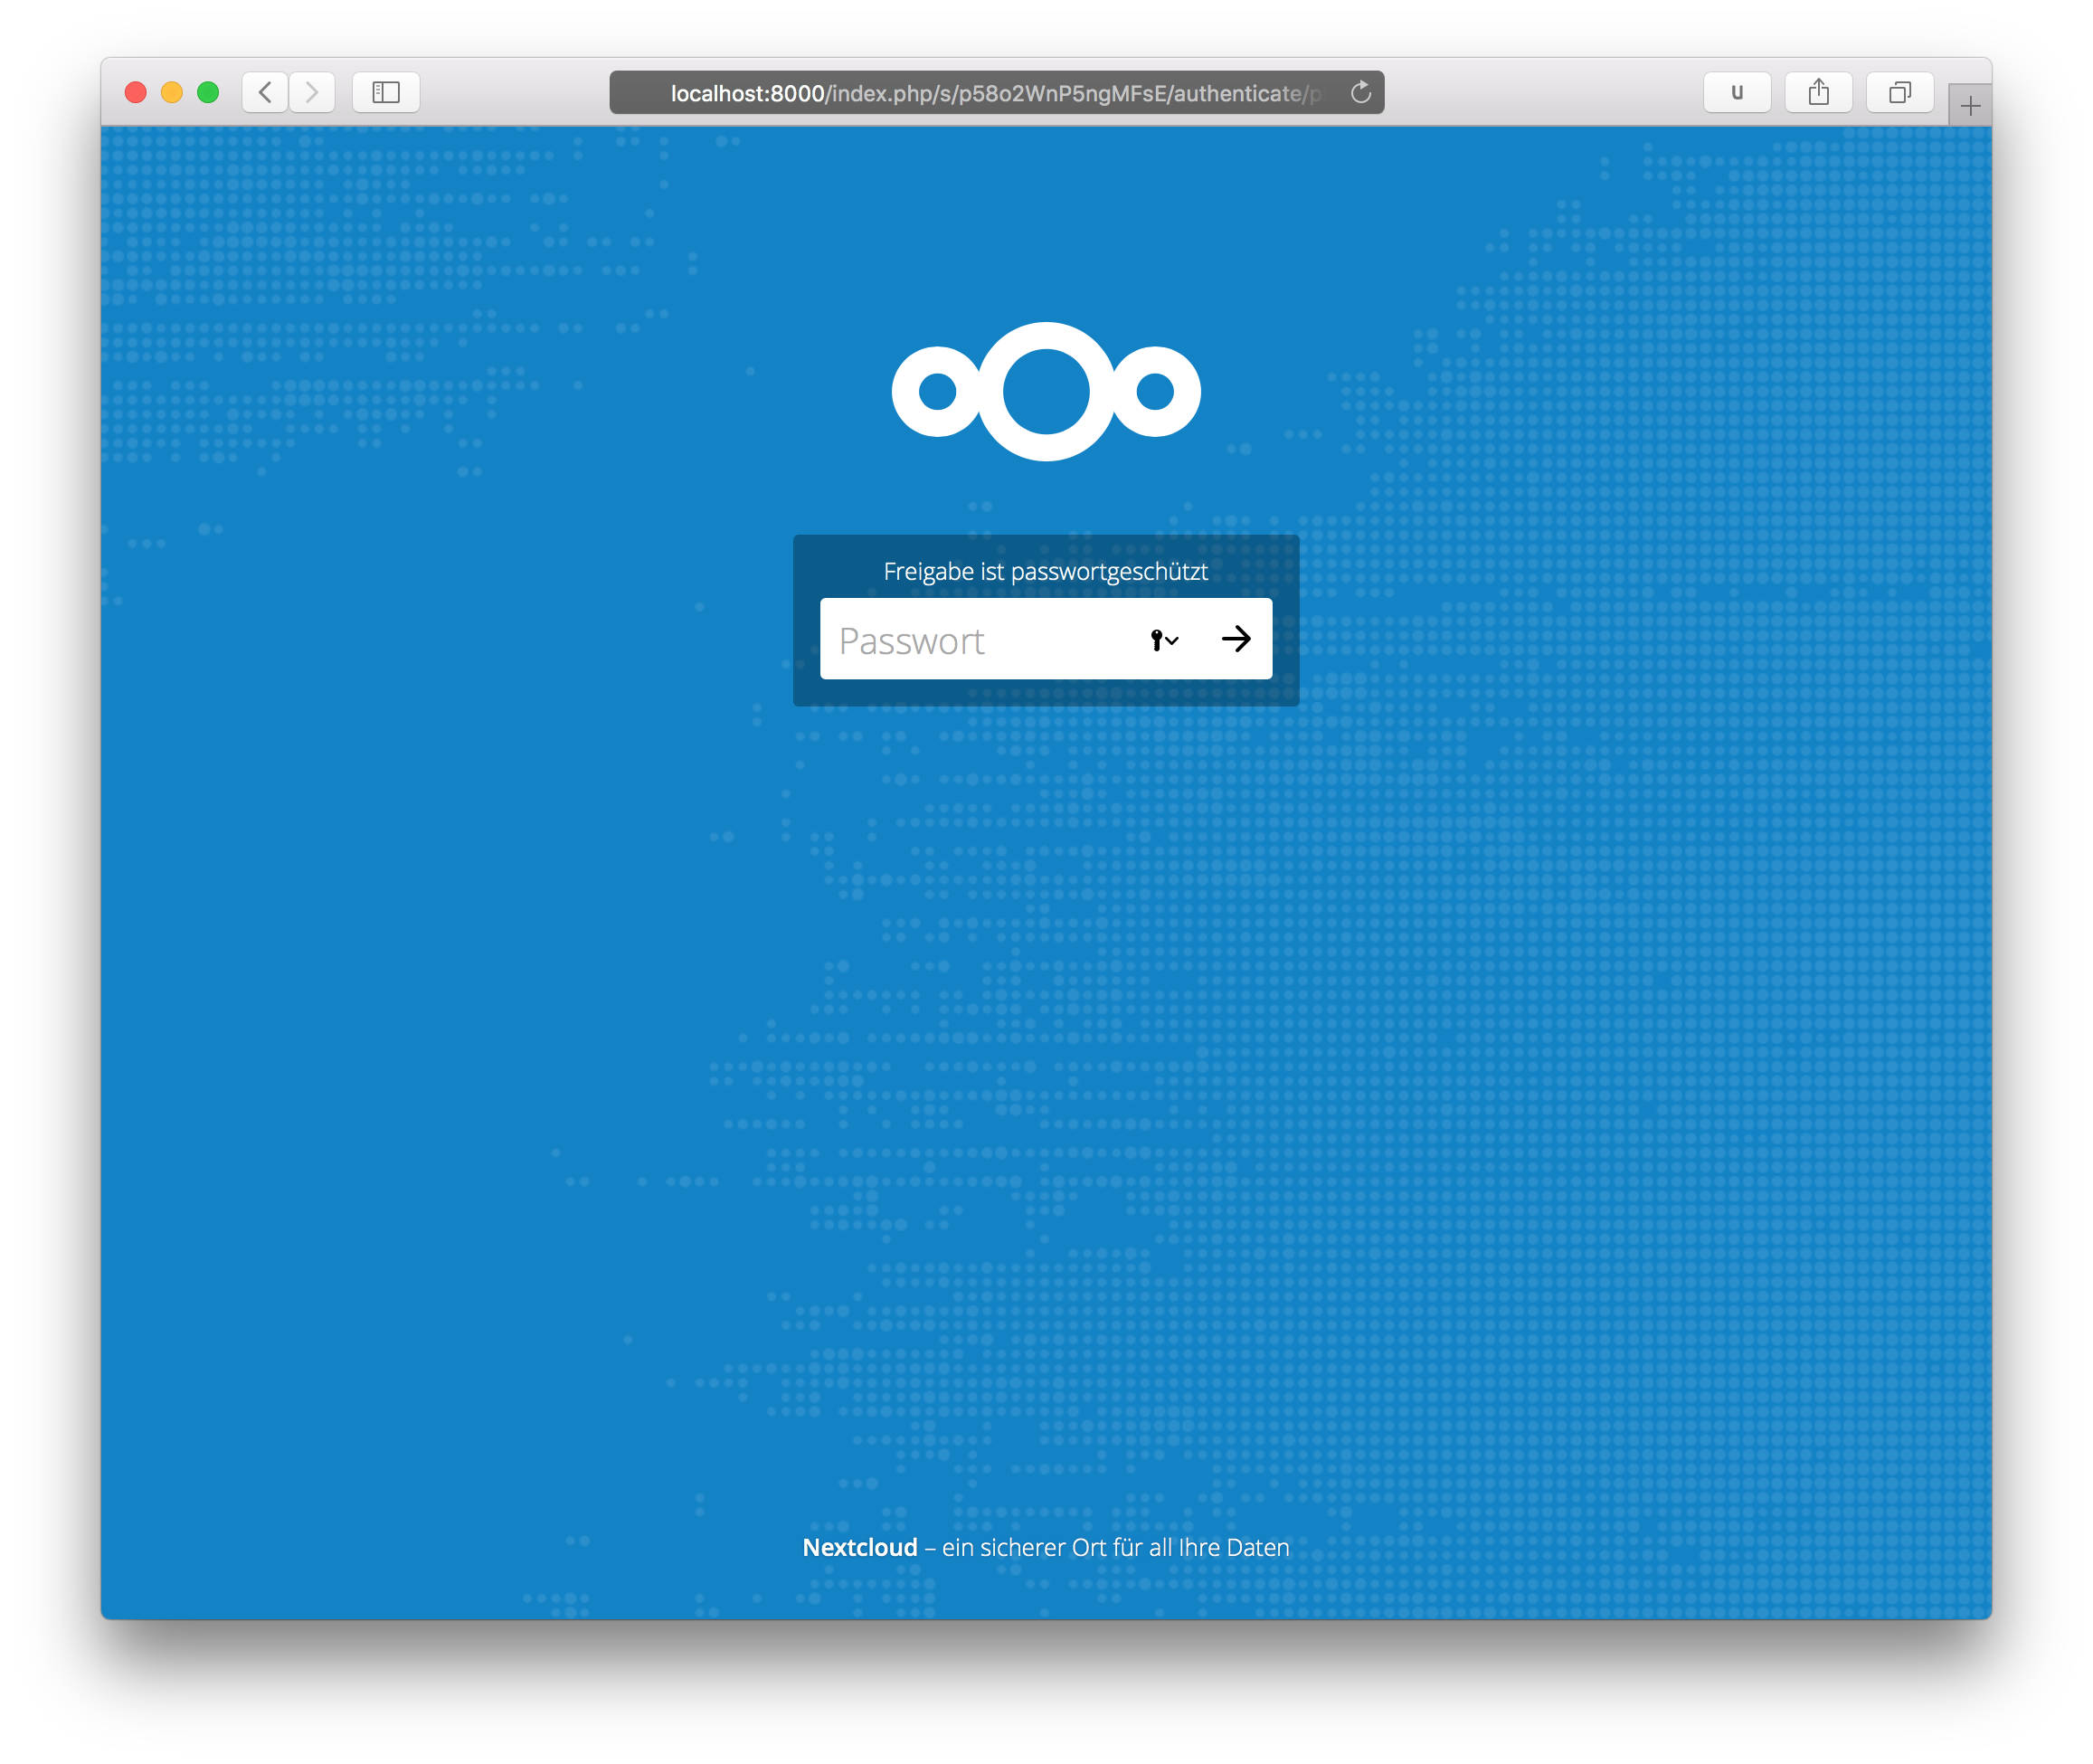The height and width of the screenshot is (1764, 2093).
Task: Click the 'Freigabe ist passwortgeschützt' label
Action: point(1045,572)
